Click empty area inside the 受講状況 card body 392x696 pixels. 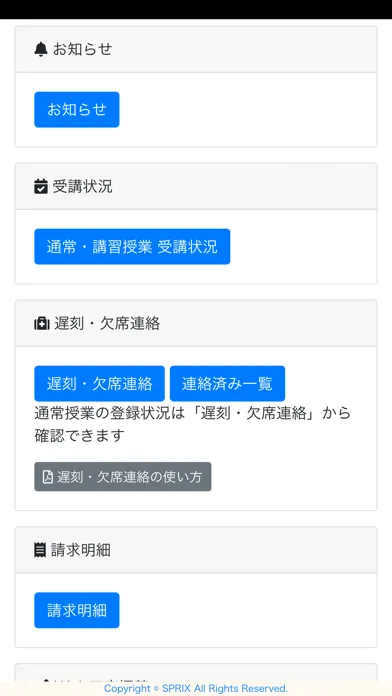(302, 247)
